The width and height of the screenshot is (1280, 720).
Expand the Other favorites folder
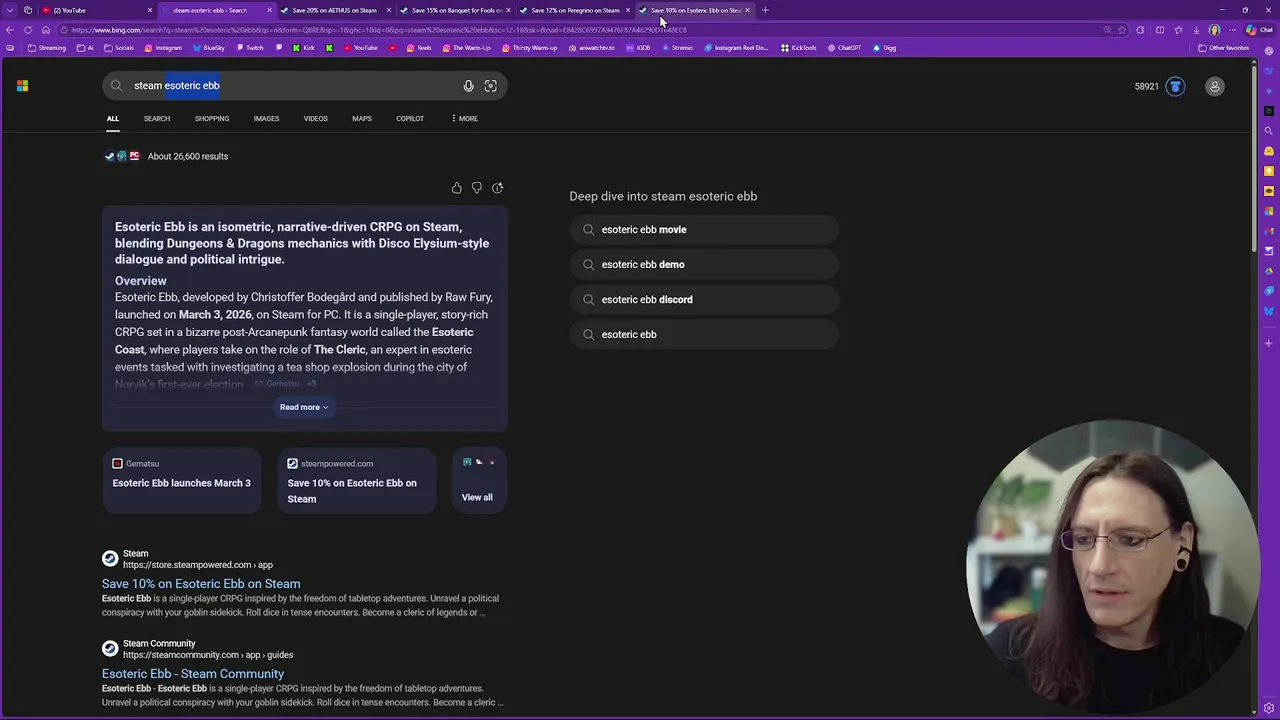coord(1224,48)
